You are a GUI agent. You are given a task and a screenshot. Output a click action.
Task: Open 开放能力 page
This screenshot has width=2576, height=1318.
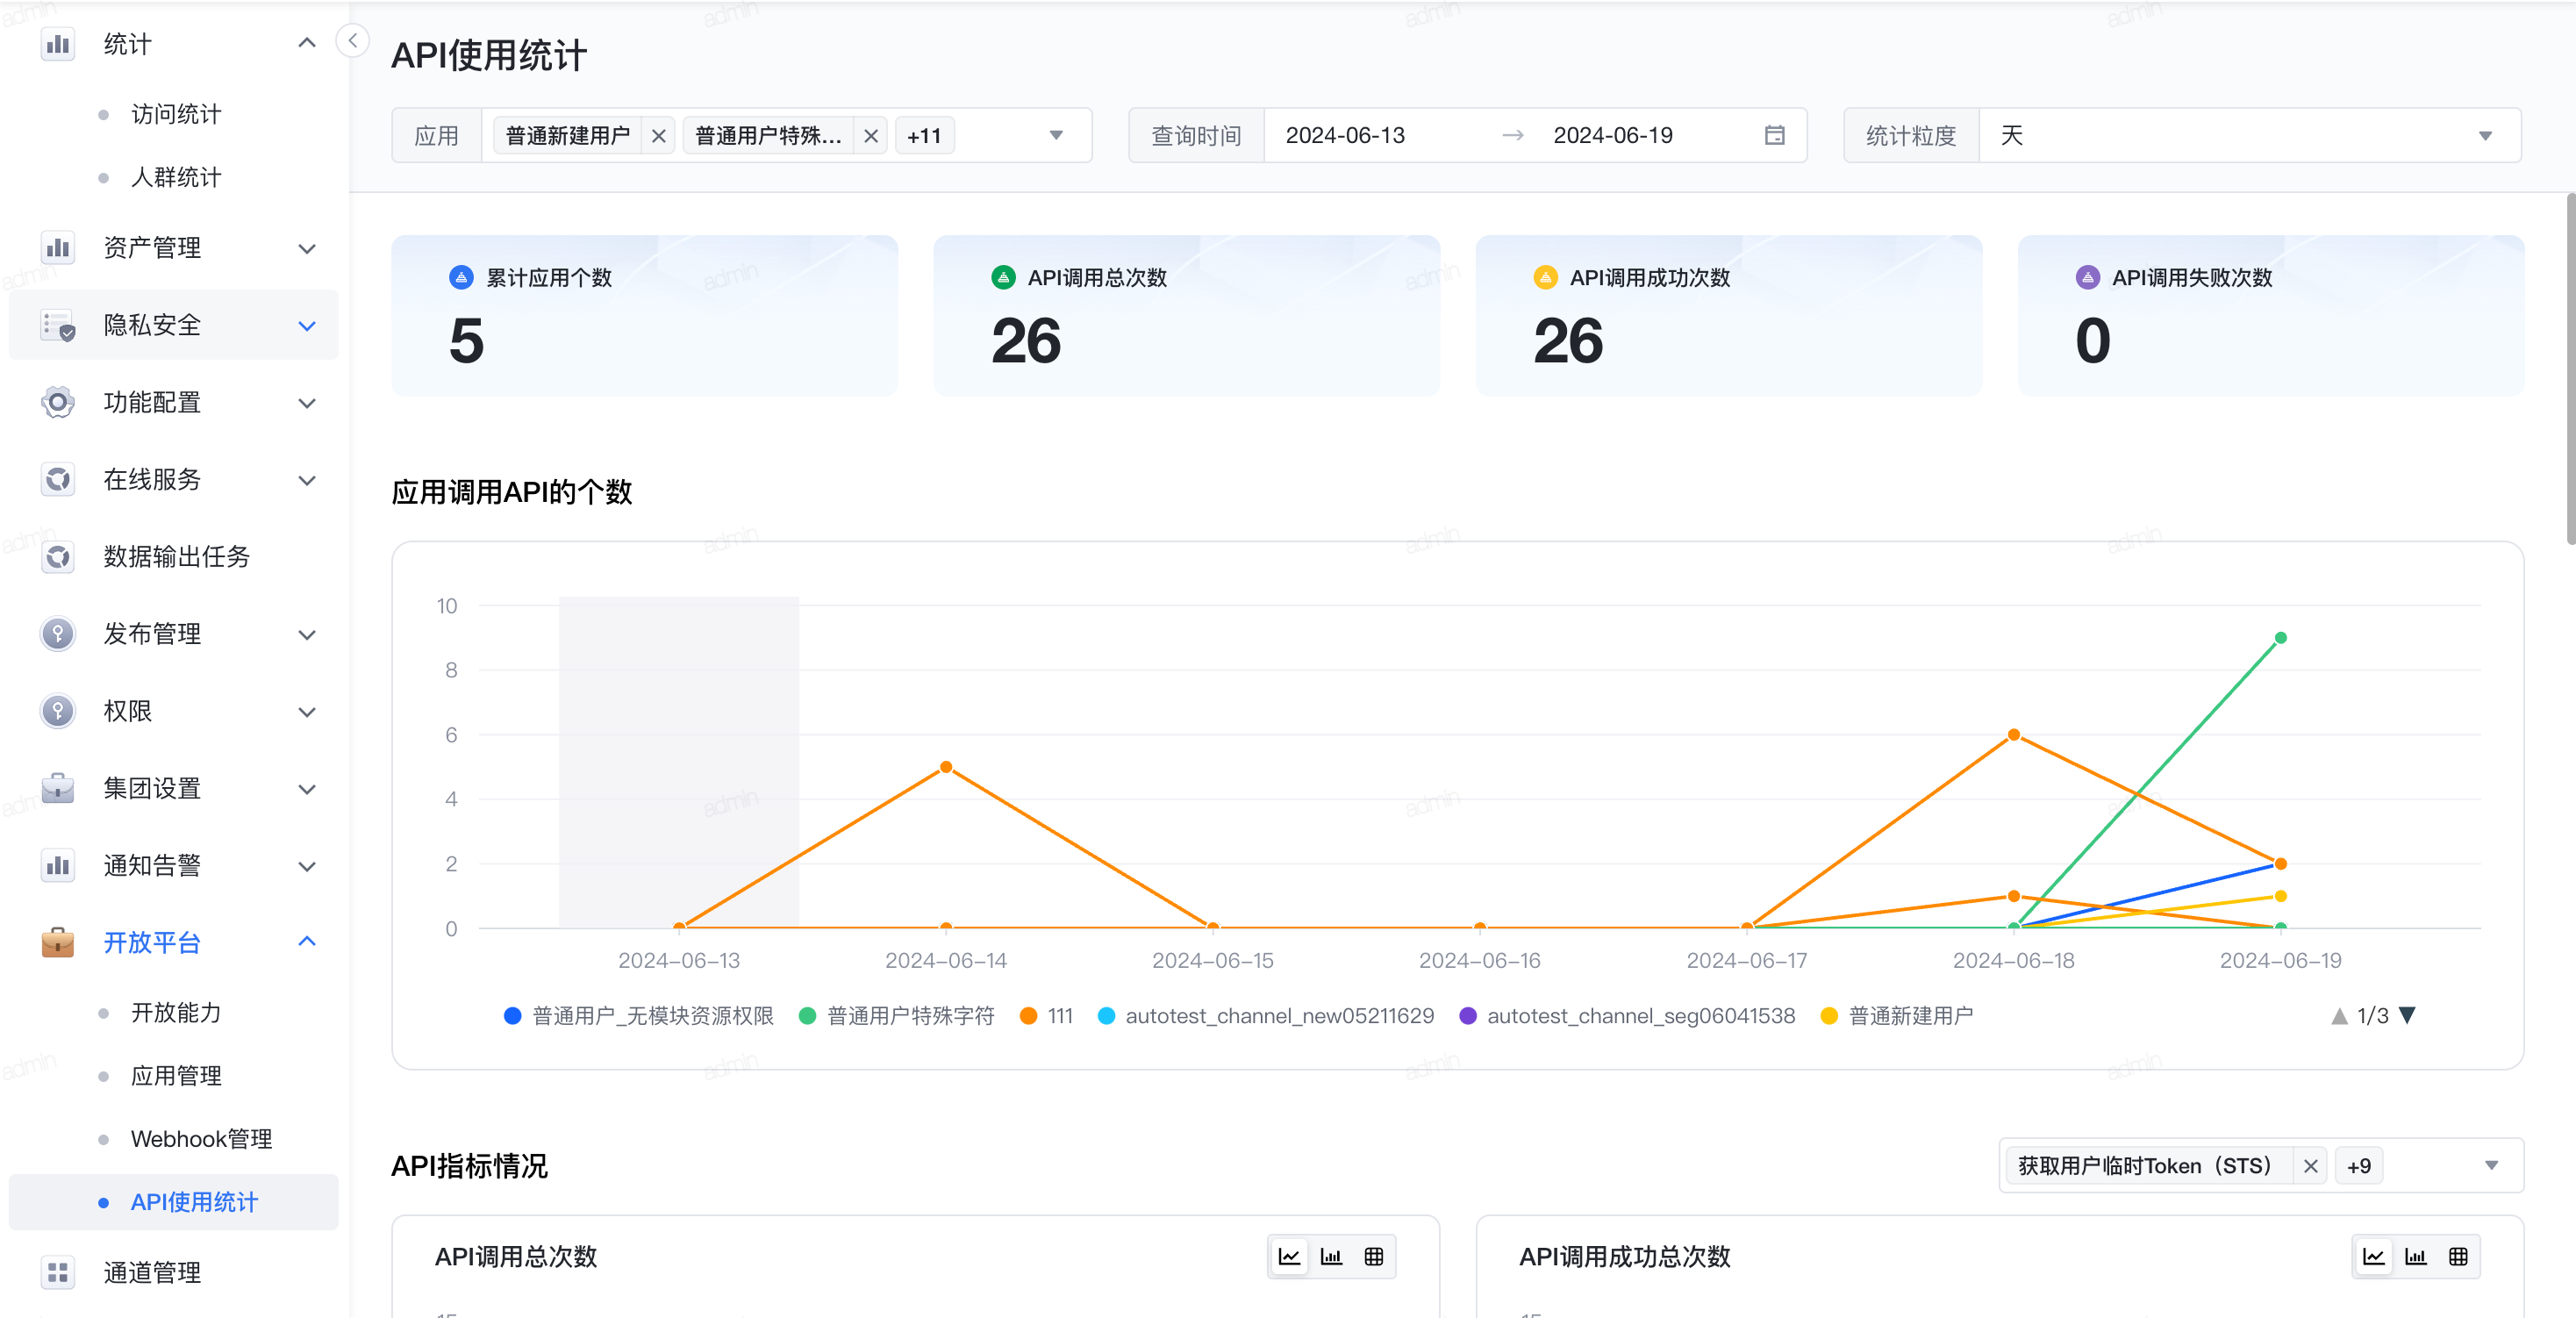pyautogui.click(x=176, y=1012)
